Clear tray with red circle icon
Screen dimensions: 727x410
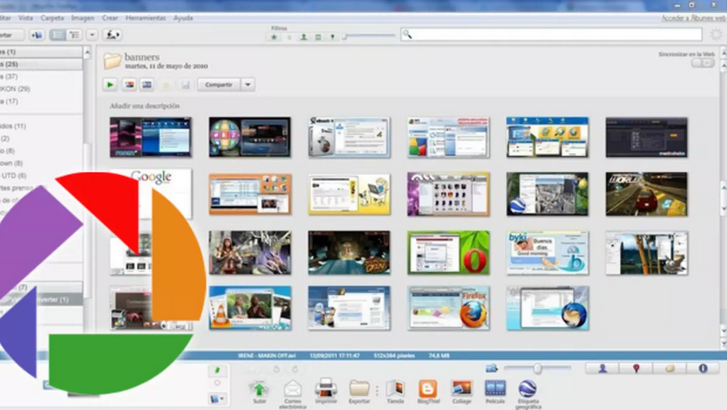(217, 383)
